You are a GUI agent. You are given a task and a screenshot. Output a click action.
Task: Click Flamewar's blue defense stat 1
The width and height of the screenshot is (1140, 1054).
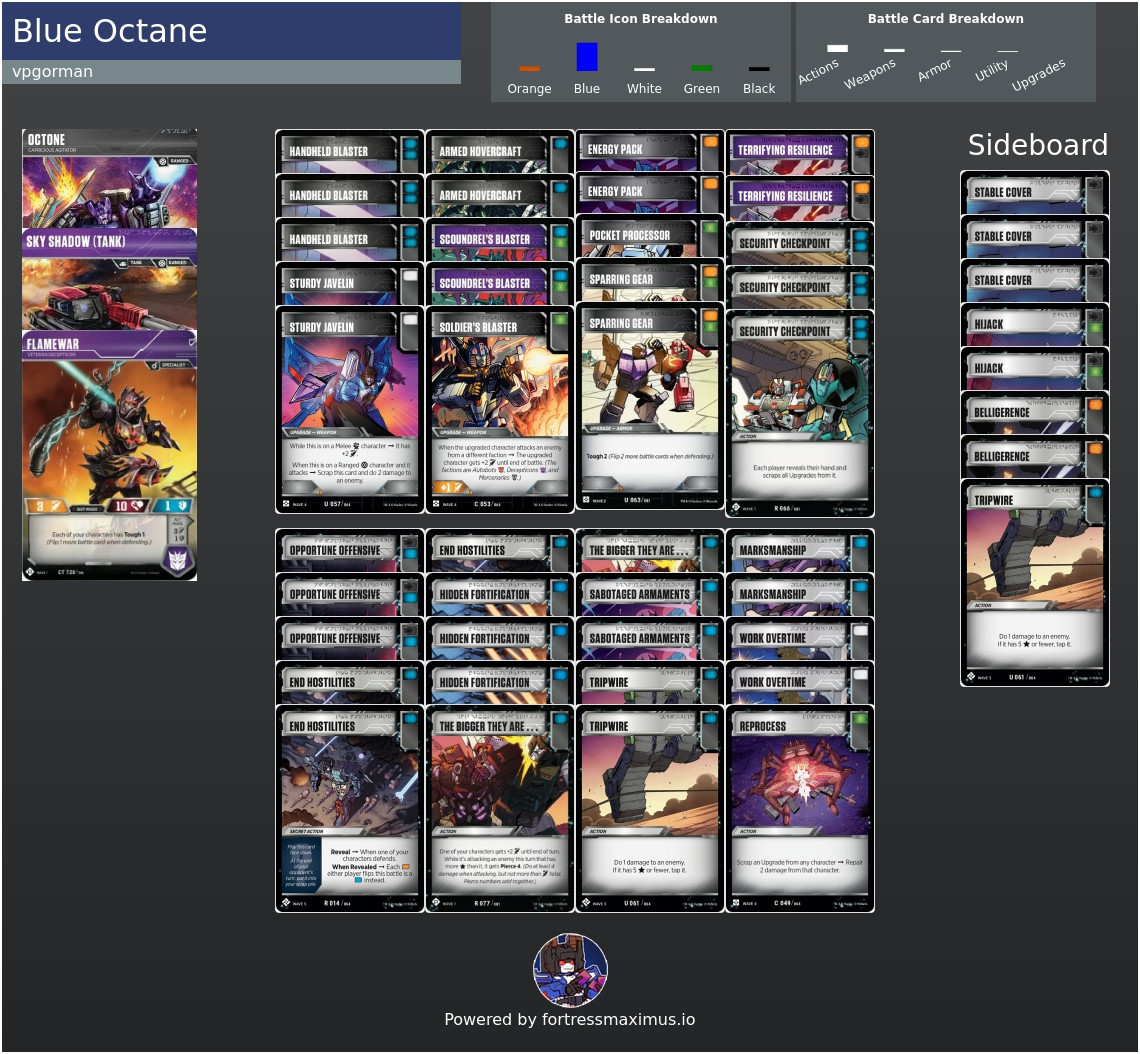tap(174, 506)
